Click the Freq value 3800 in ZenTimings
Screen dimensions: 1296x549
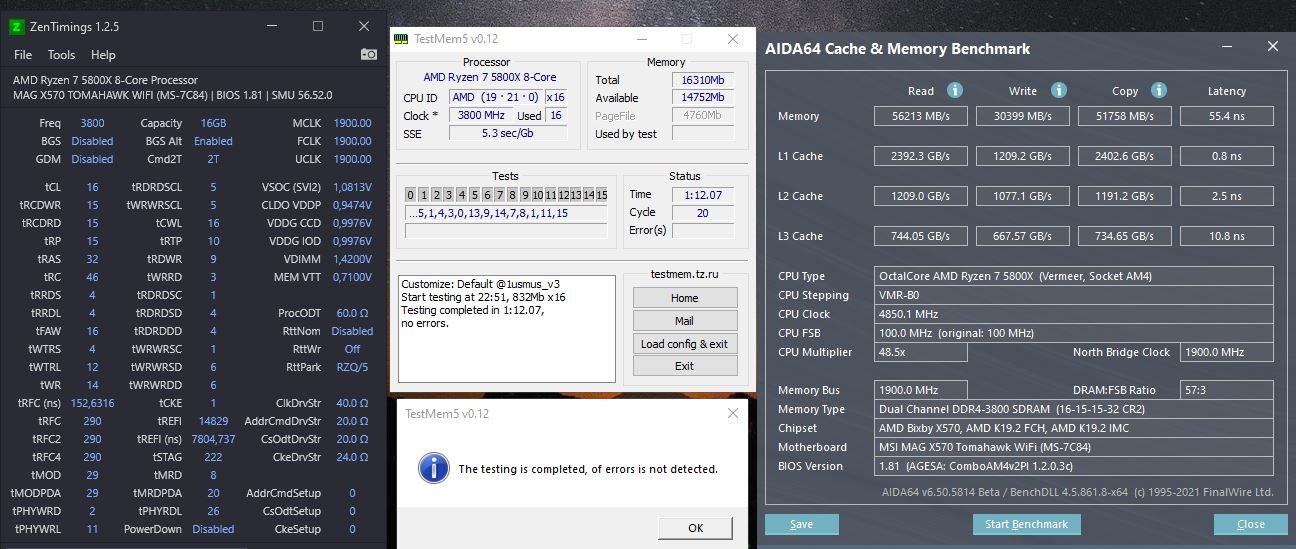click(x=91, y=124)
